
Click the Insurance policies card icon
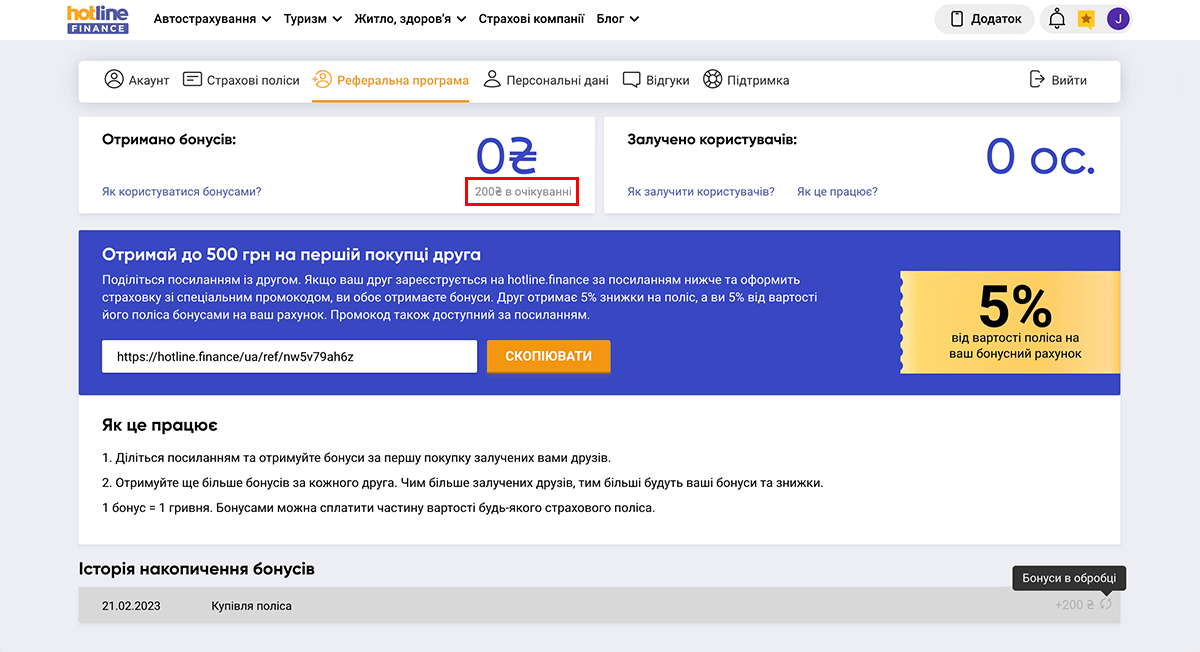click(x=192, y=80)
